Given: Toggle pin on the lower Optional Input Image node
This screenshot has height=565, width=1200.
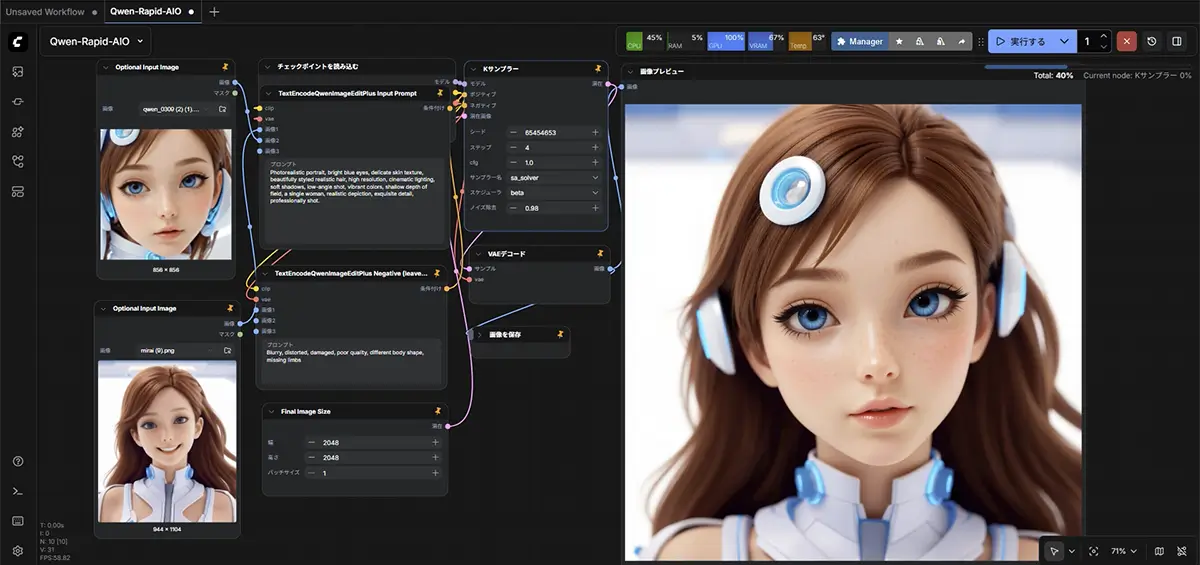Looking at the screenshot, I should (230, 308).
